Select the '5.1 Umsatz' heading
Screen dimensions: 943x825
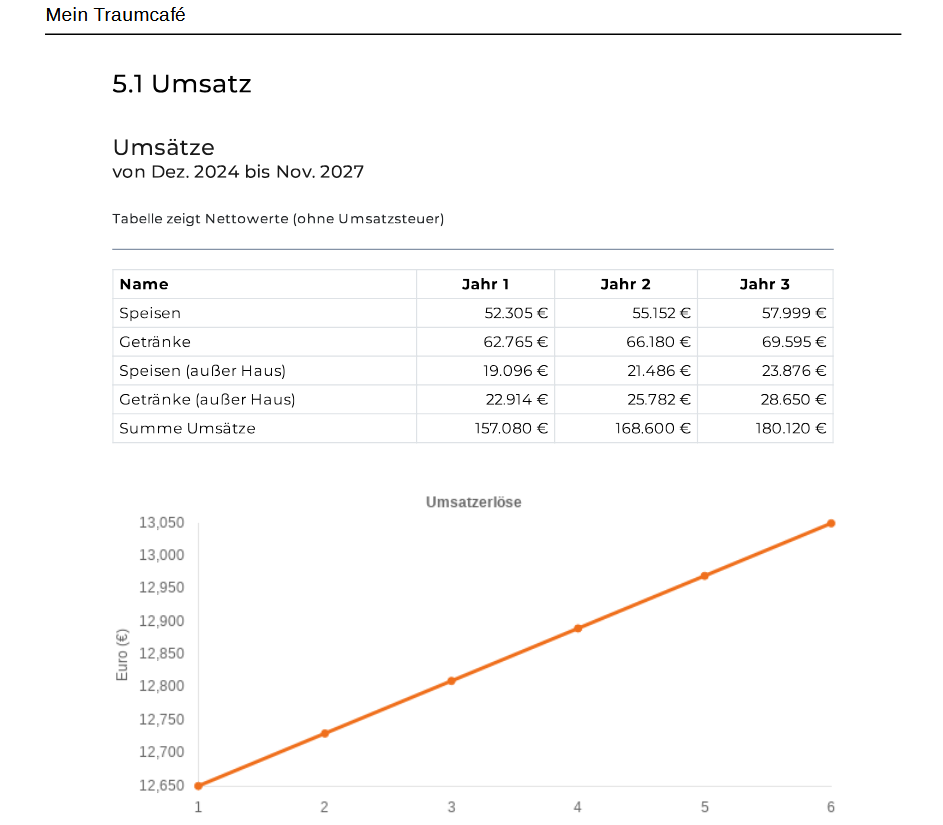click(x=182, y=84)
